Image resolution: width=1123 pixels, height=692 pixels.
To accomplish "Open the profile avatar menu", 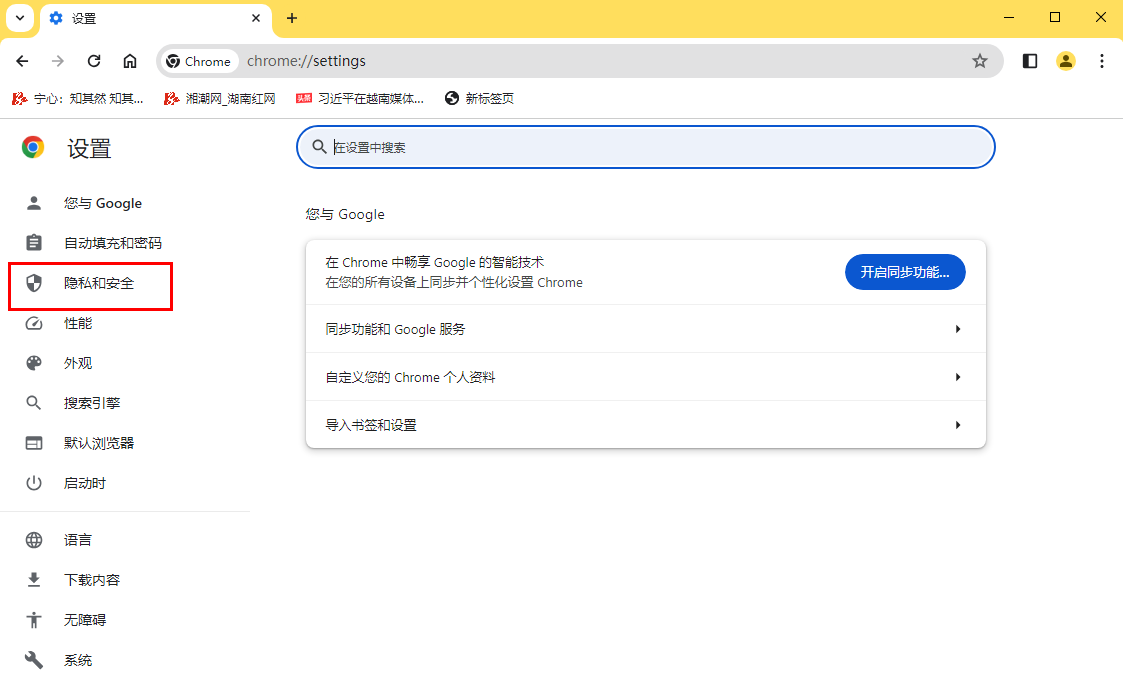I will click(1066, 61).
